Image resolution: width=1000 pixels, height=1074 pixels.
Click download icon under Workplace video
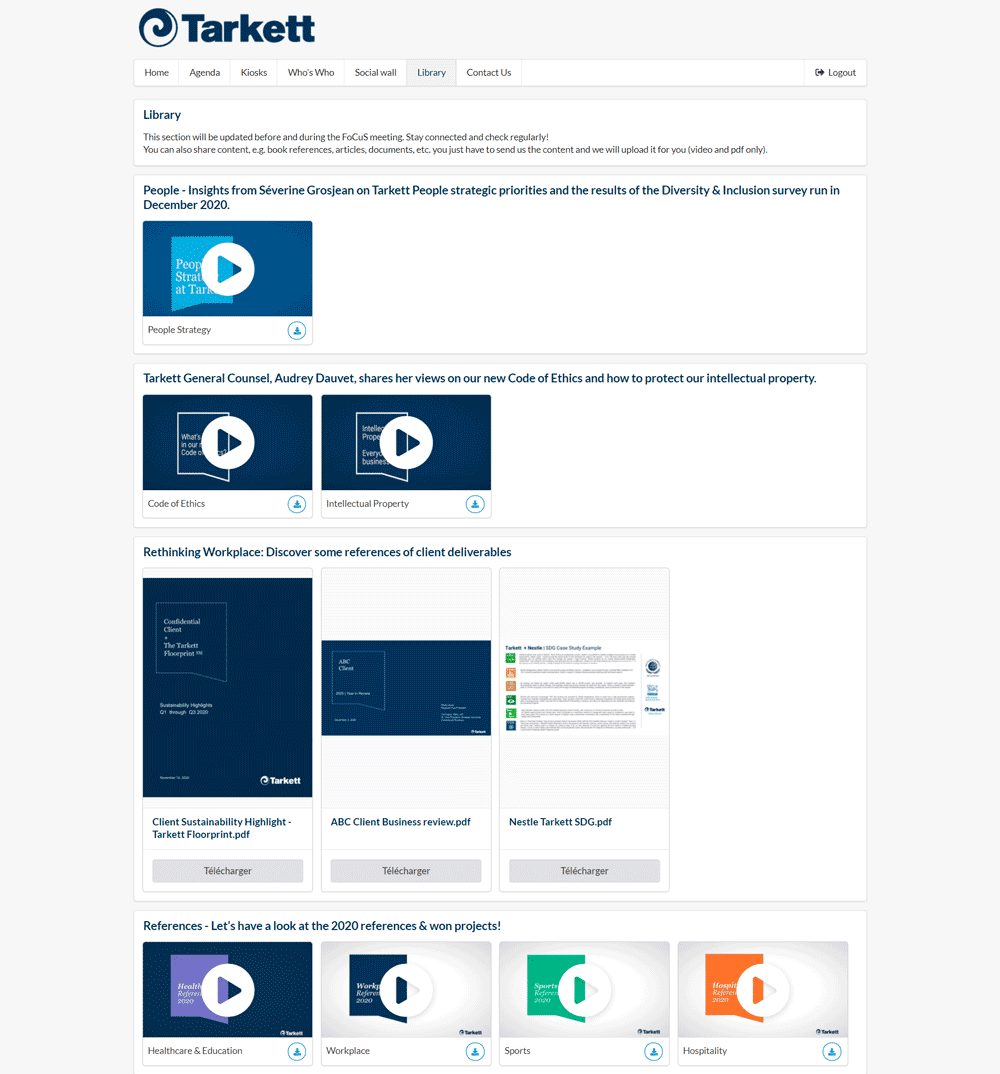click(475, 1052)
